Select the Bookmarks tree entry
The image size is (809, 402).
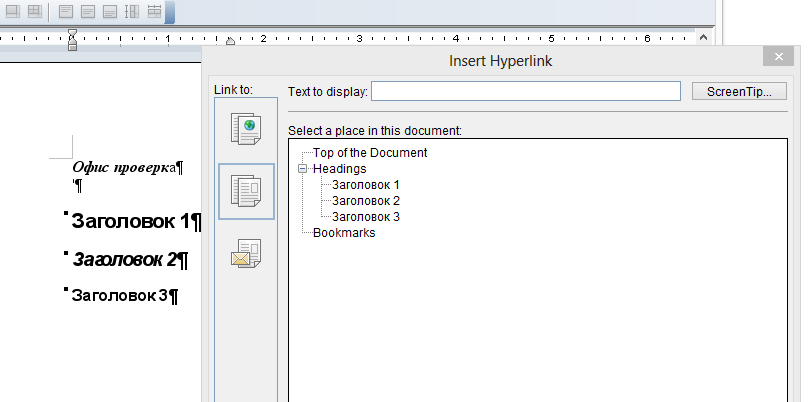(x=343, y=233)
